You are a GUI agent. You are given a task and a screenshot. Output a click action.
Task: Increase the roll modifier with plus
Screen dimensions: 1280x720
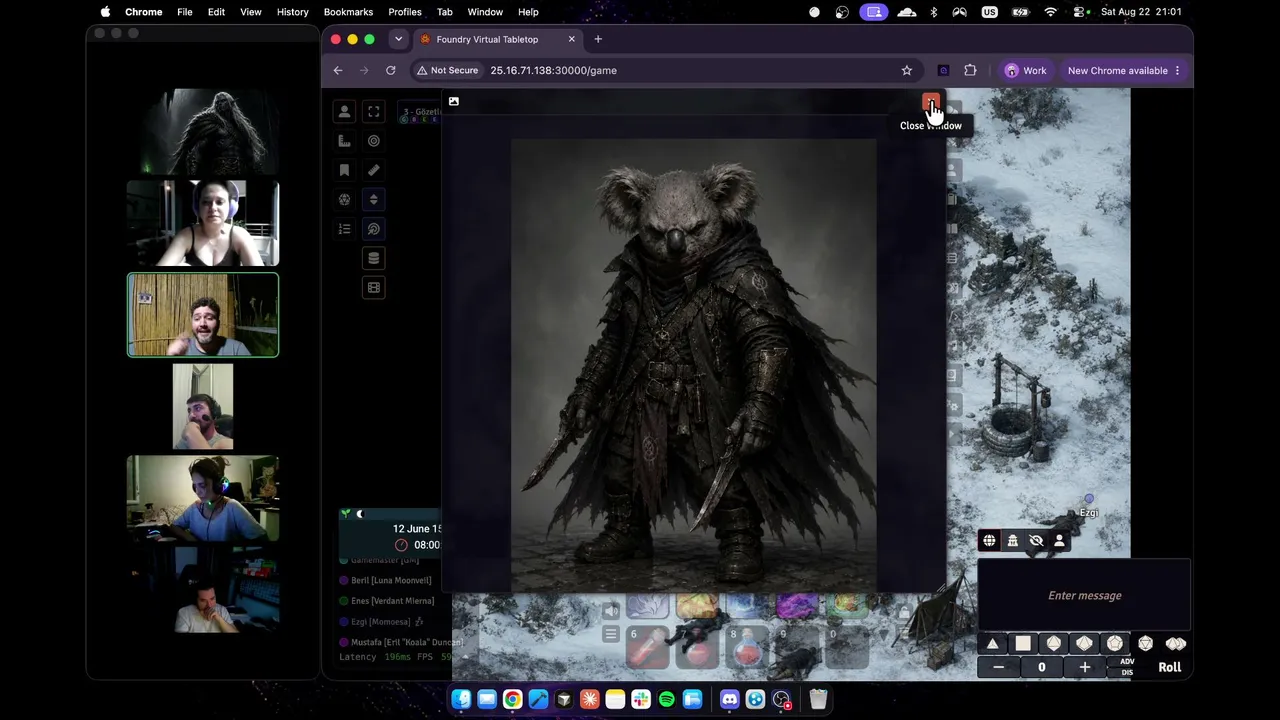coord(1084,667)
